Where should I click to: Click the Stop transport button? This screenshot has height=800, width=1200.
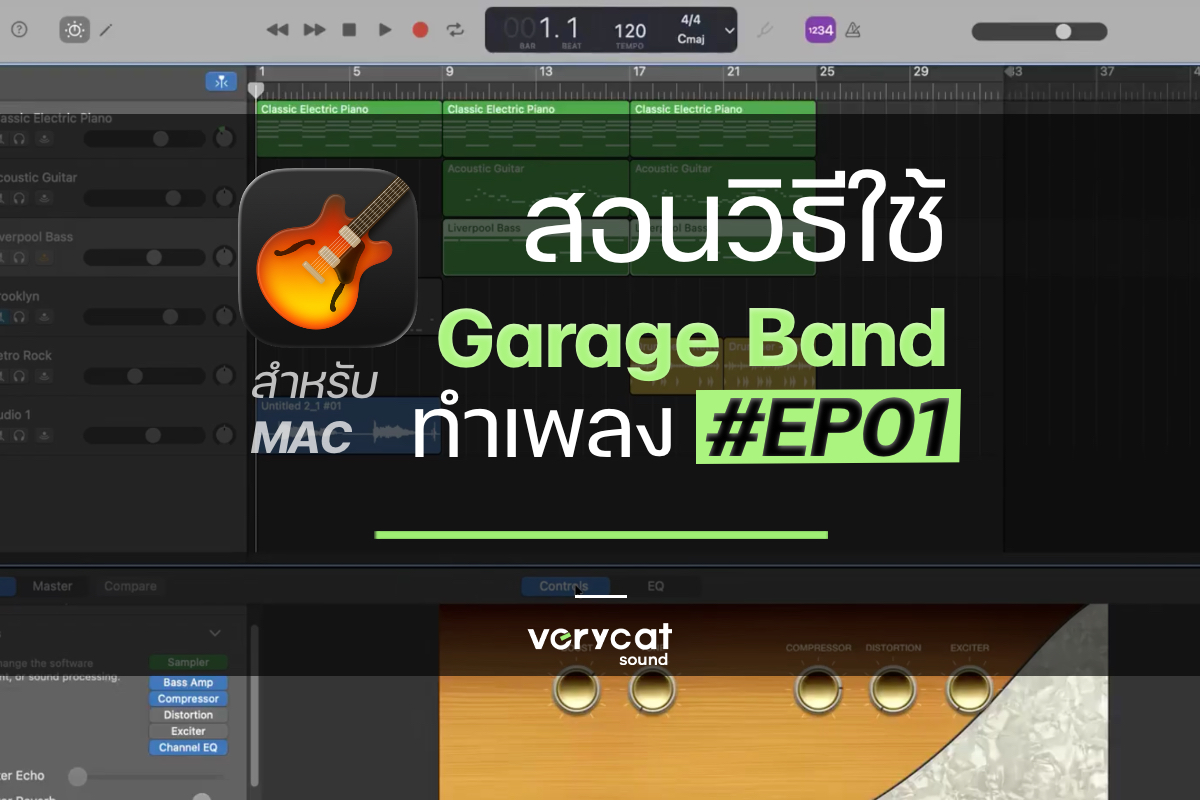(349, 30)
